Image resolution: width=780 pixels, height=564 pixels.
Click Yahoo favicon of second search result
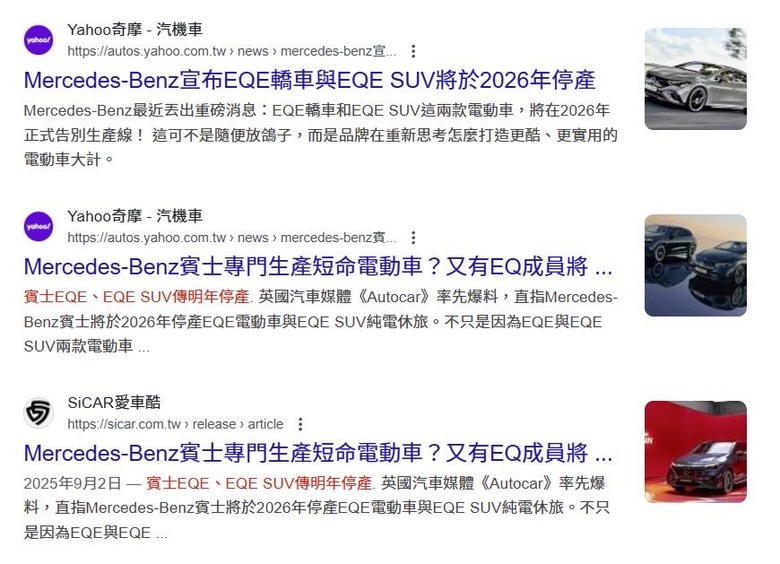pyautogui.click(x=38, y=227)
